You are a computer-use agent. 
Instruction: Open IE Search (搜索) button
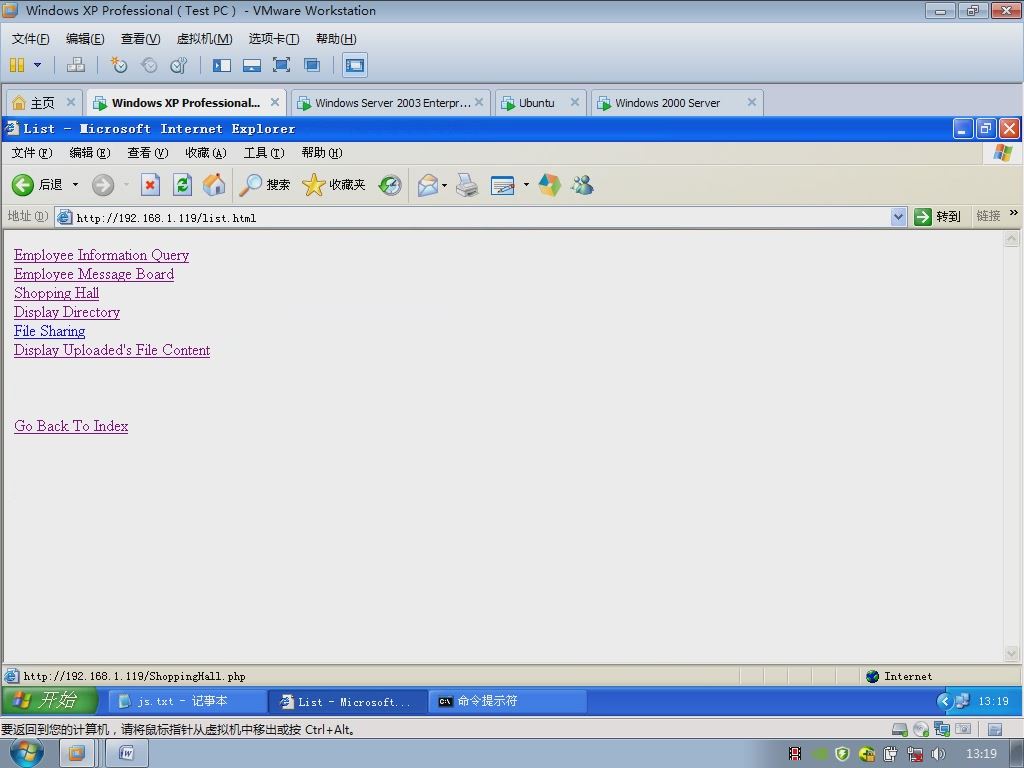(264, 185)
